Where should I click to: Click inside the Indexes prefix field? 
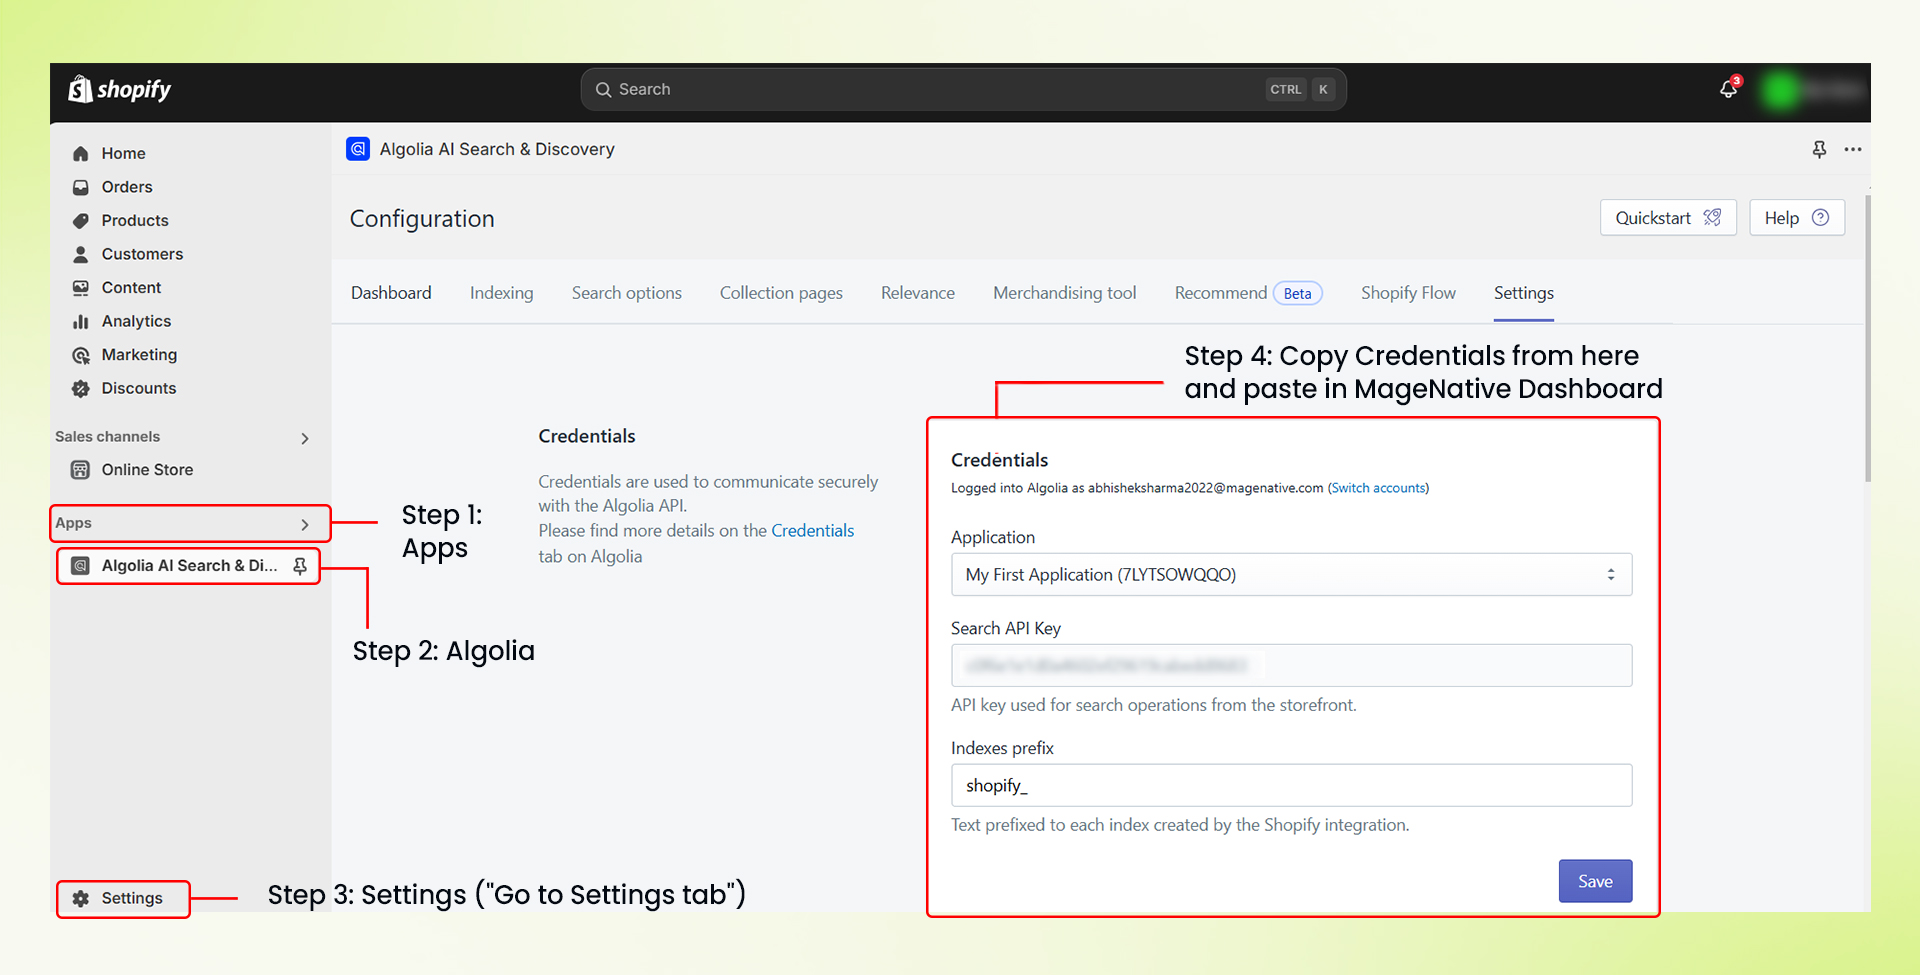coord(1290,785)
